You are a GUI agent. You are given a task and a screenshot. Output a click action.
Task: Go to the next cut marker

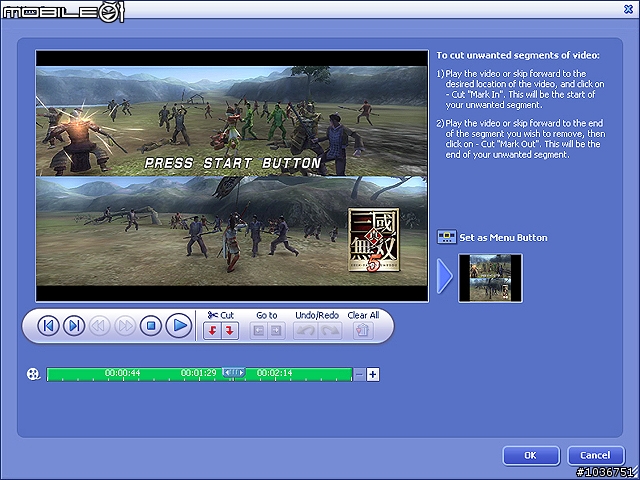pyautogui.click(x=276, y=331)
